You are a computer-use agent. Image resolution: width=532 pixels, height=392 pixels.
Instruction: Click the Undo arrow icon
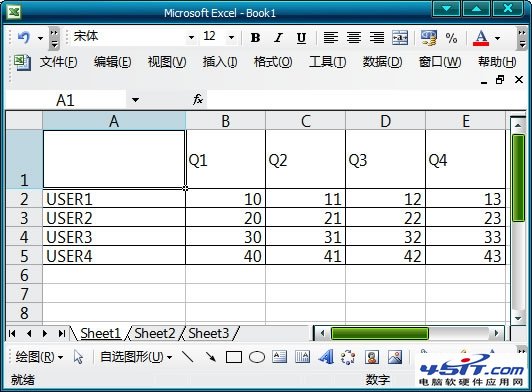[x=24, y=37]
